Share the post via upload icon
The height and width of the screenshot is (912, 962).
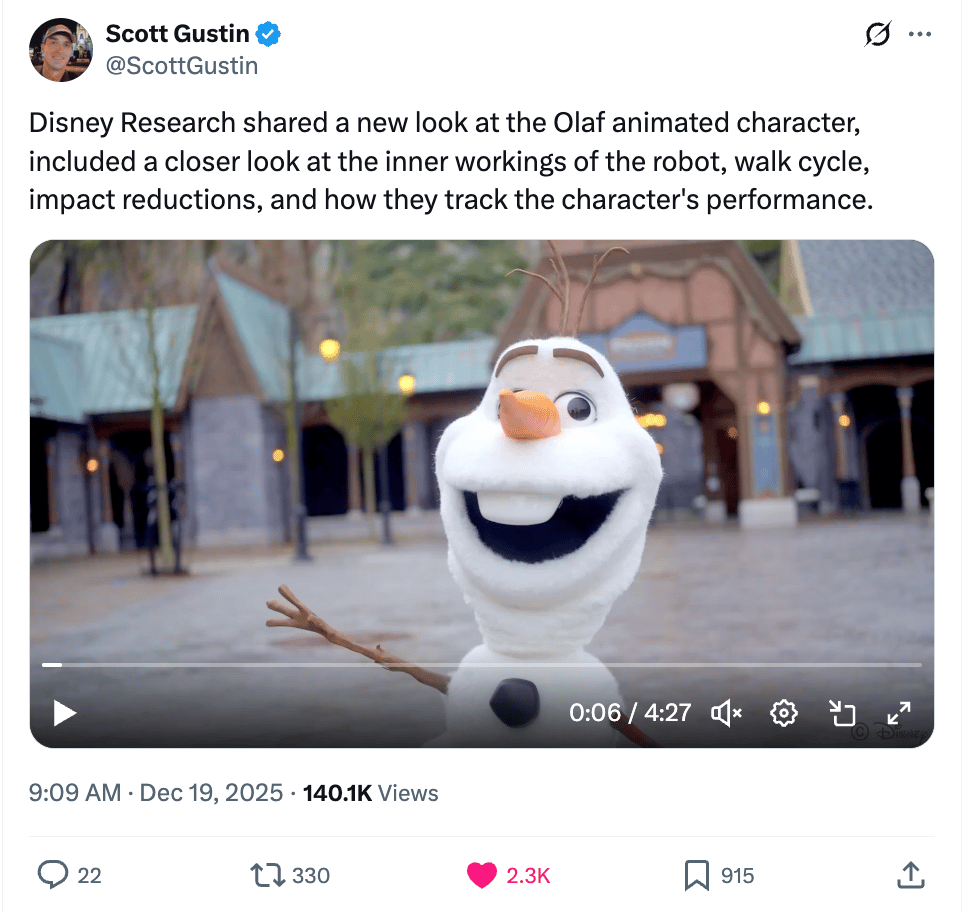tap(910, 875)
